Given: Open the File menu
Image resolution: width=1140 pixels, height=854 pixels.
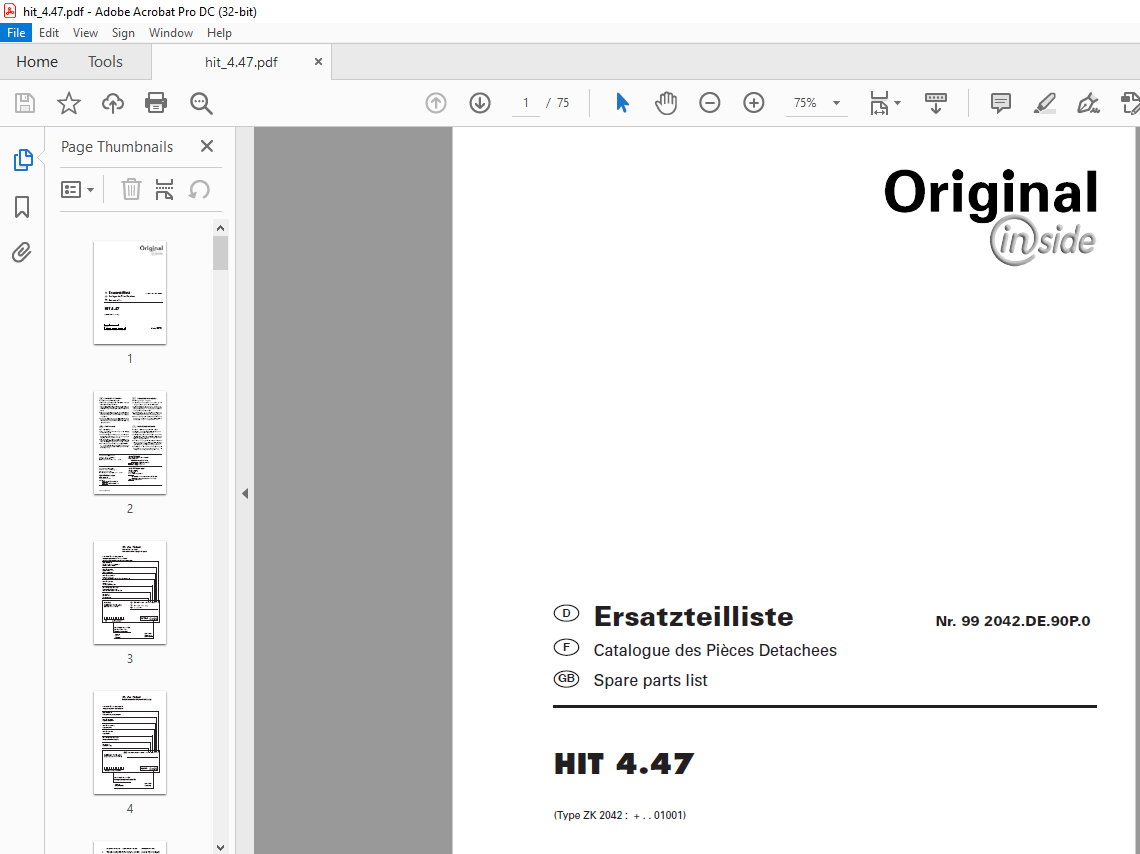Looking at the screenshot, I should 16,33.
